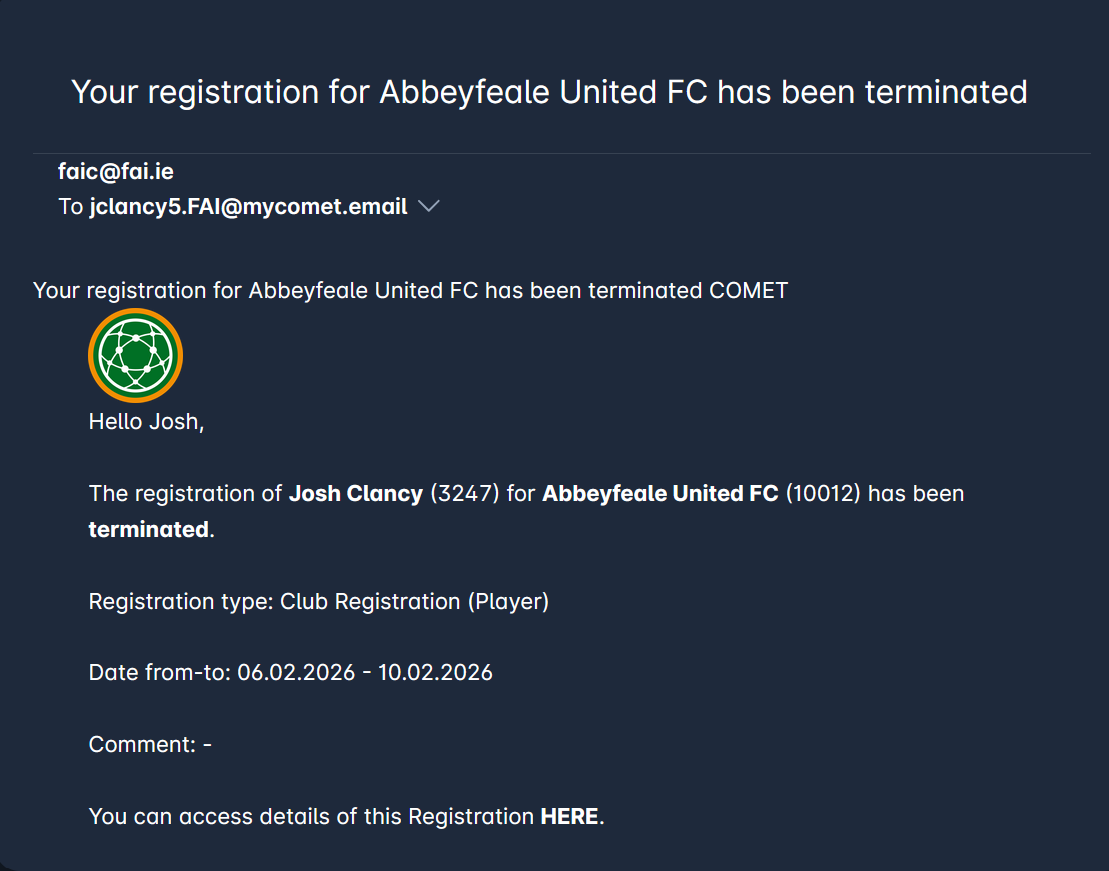Click sender address faic@fai.ie

click(116, 172)
